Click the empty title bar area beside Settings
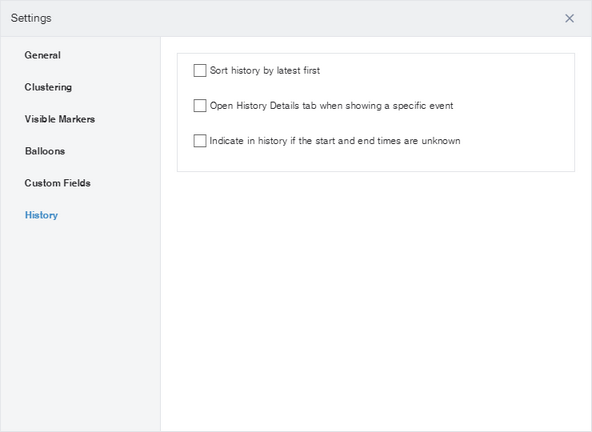592x432 pixels. pyautogui.click(x=302, y=18)
